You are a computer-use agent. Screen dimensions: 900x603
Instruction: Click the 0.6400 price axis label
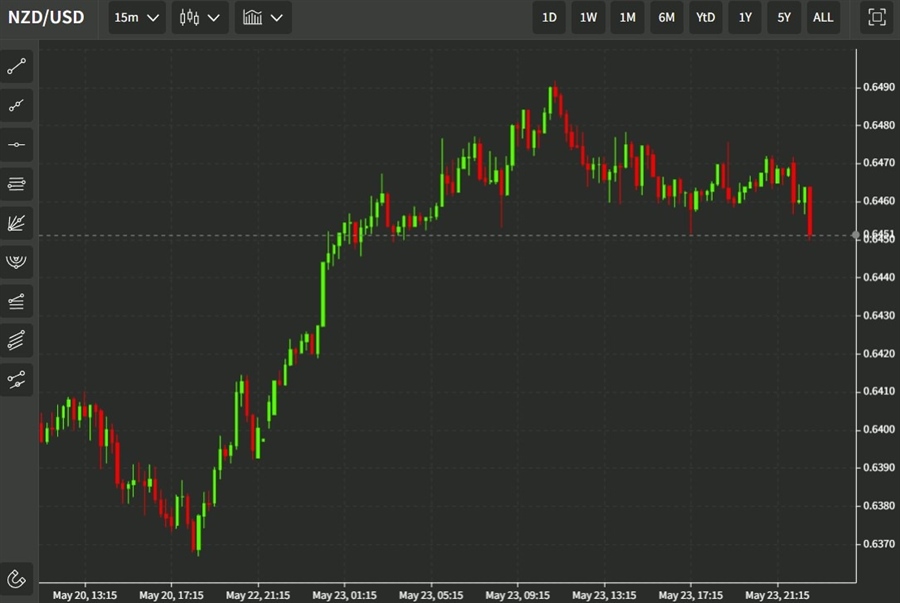[x=879, y=429]
